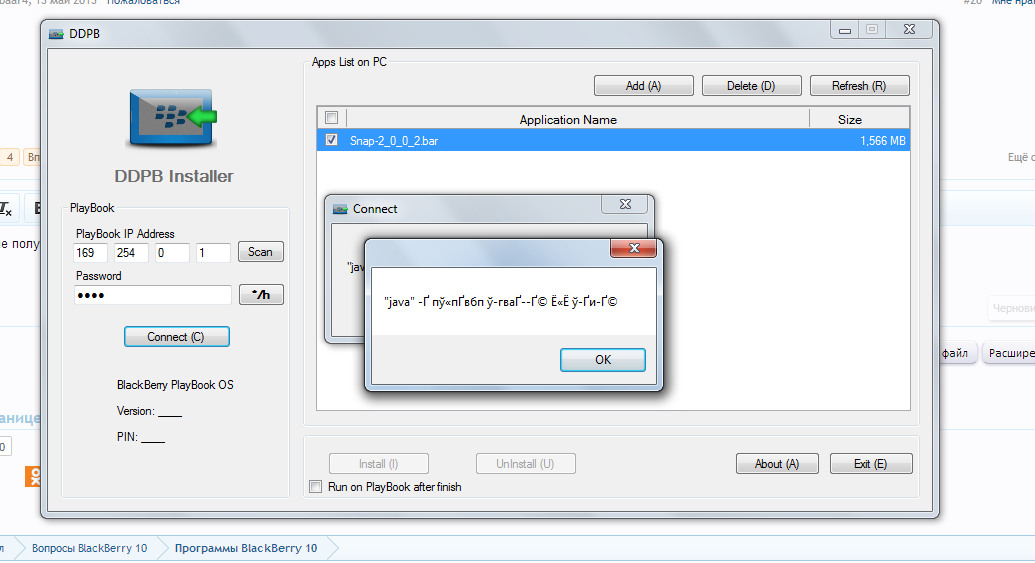Close the java error message box
Viewport: 1035px width, 563px height.
633,248
